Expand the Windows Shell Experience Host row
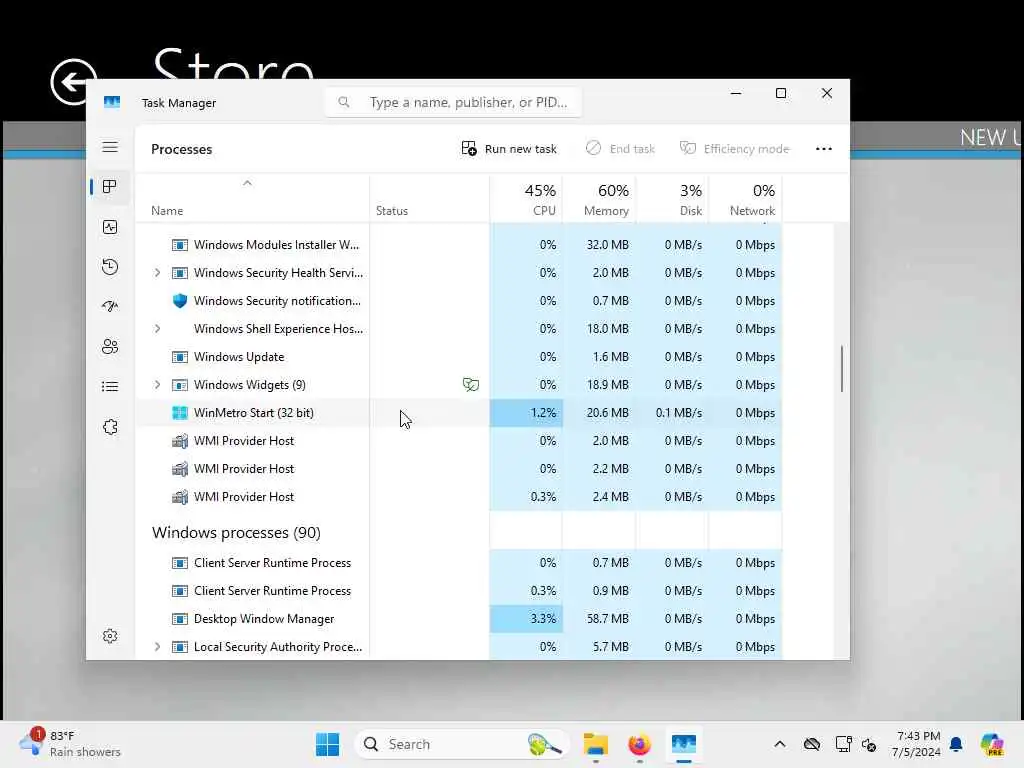The width and height of the screenshot is (1024, 768). point(157,328)
